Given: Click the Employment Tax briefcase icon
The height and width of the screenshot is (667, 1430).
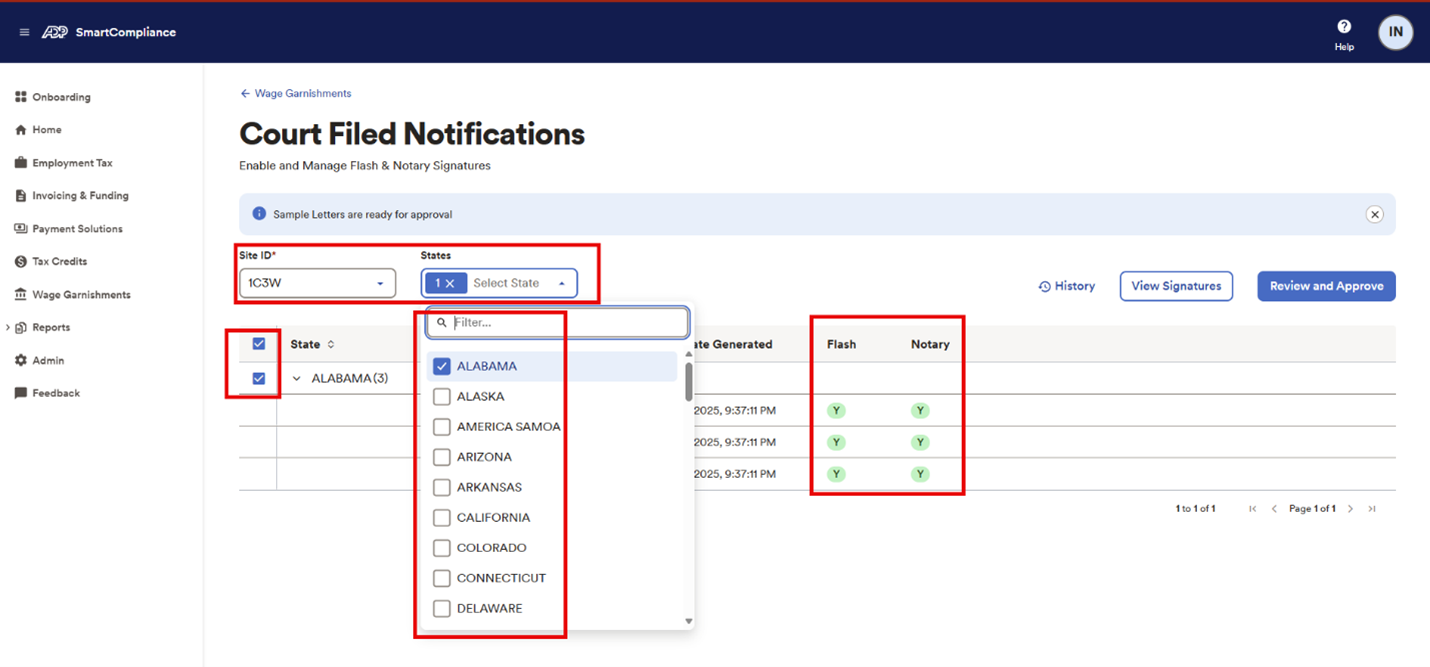Looking at the screenshot, I should click(x=20, y=163).
